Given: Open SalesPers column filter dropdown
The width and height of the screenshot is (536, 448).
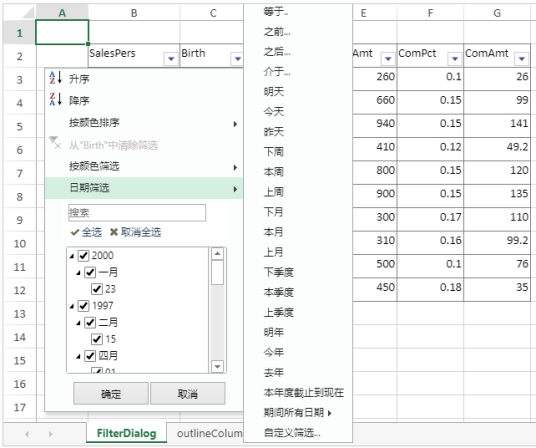Looking at the screenshot, I should pyautogui.click(x=171, y=59).
